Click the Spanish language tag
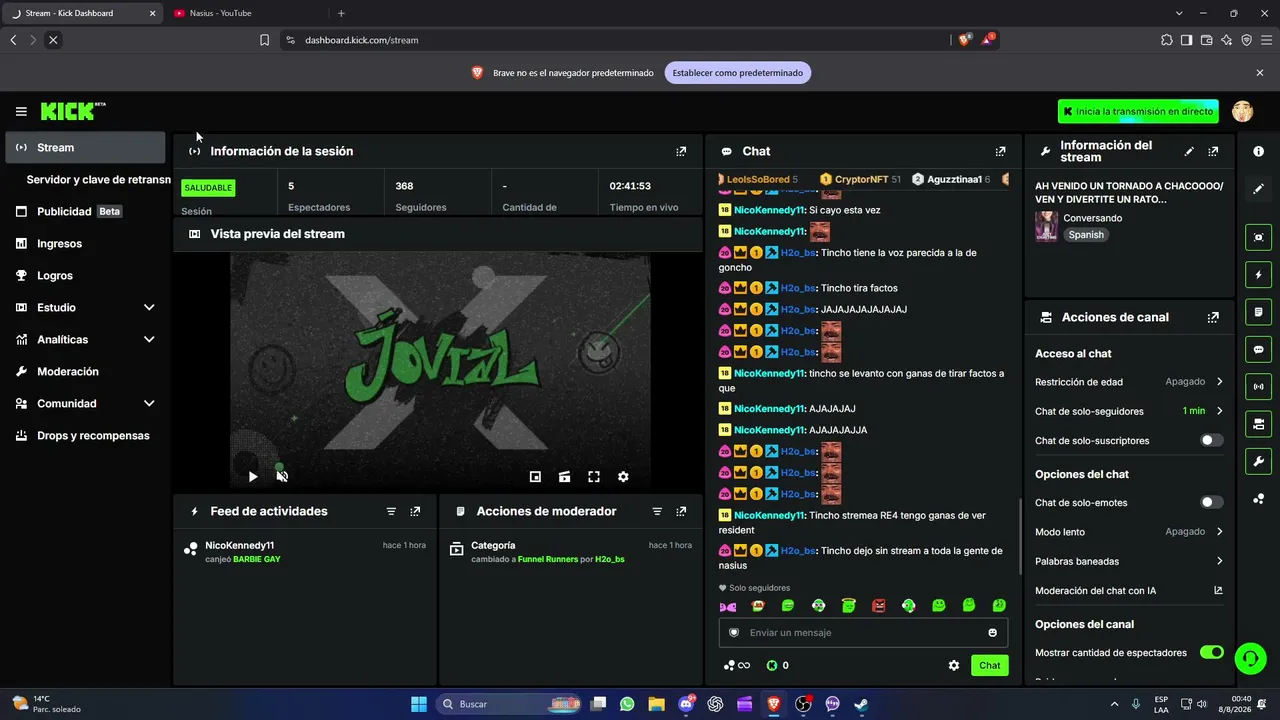 (x=1086, y=235)
